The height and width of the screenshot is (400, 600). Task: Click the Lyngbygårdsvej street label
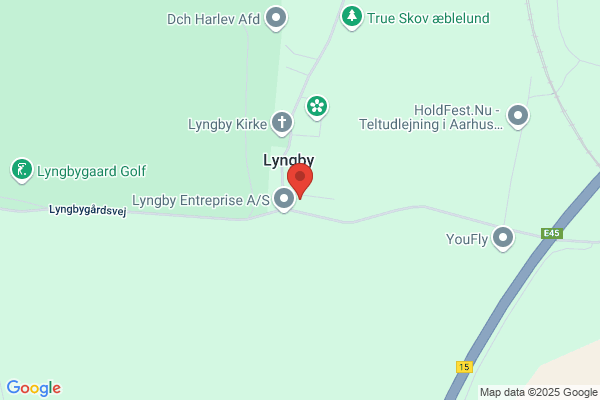pyautogui.click(x=88, y=210)
